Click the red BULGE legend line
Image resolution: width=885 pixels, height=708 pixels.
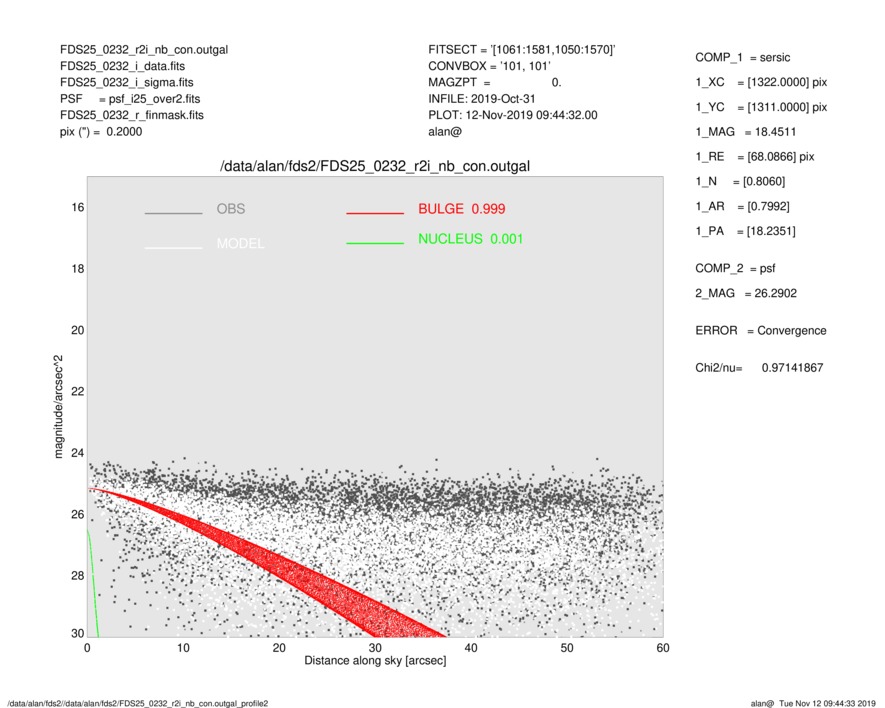click(374, 213)
